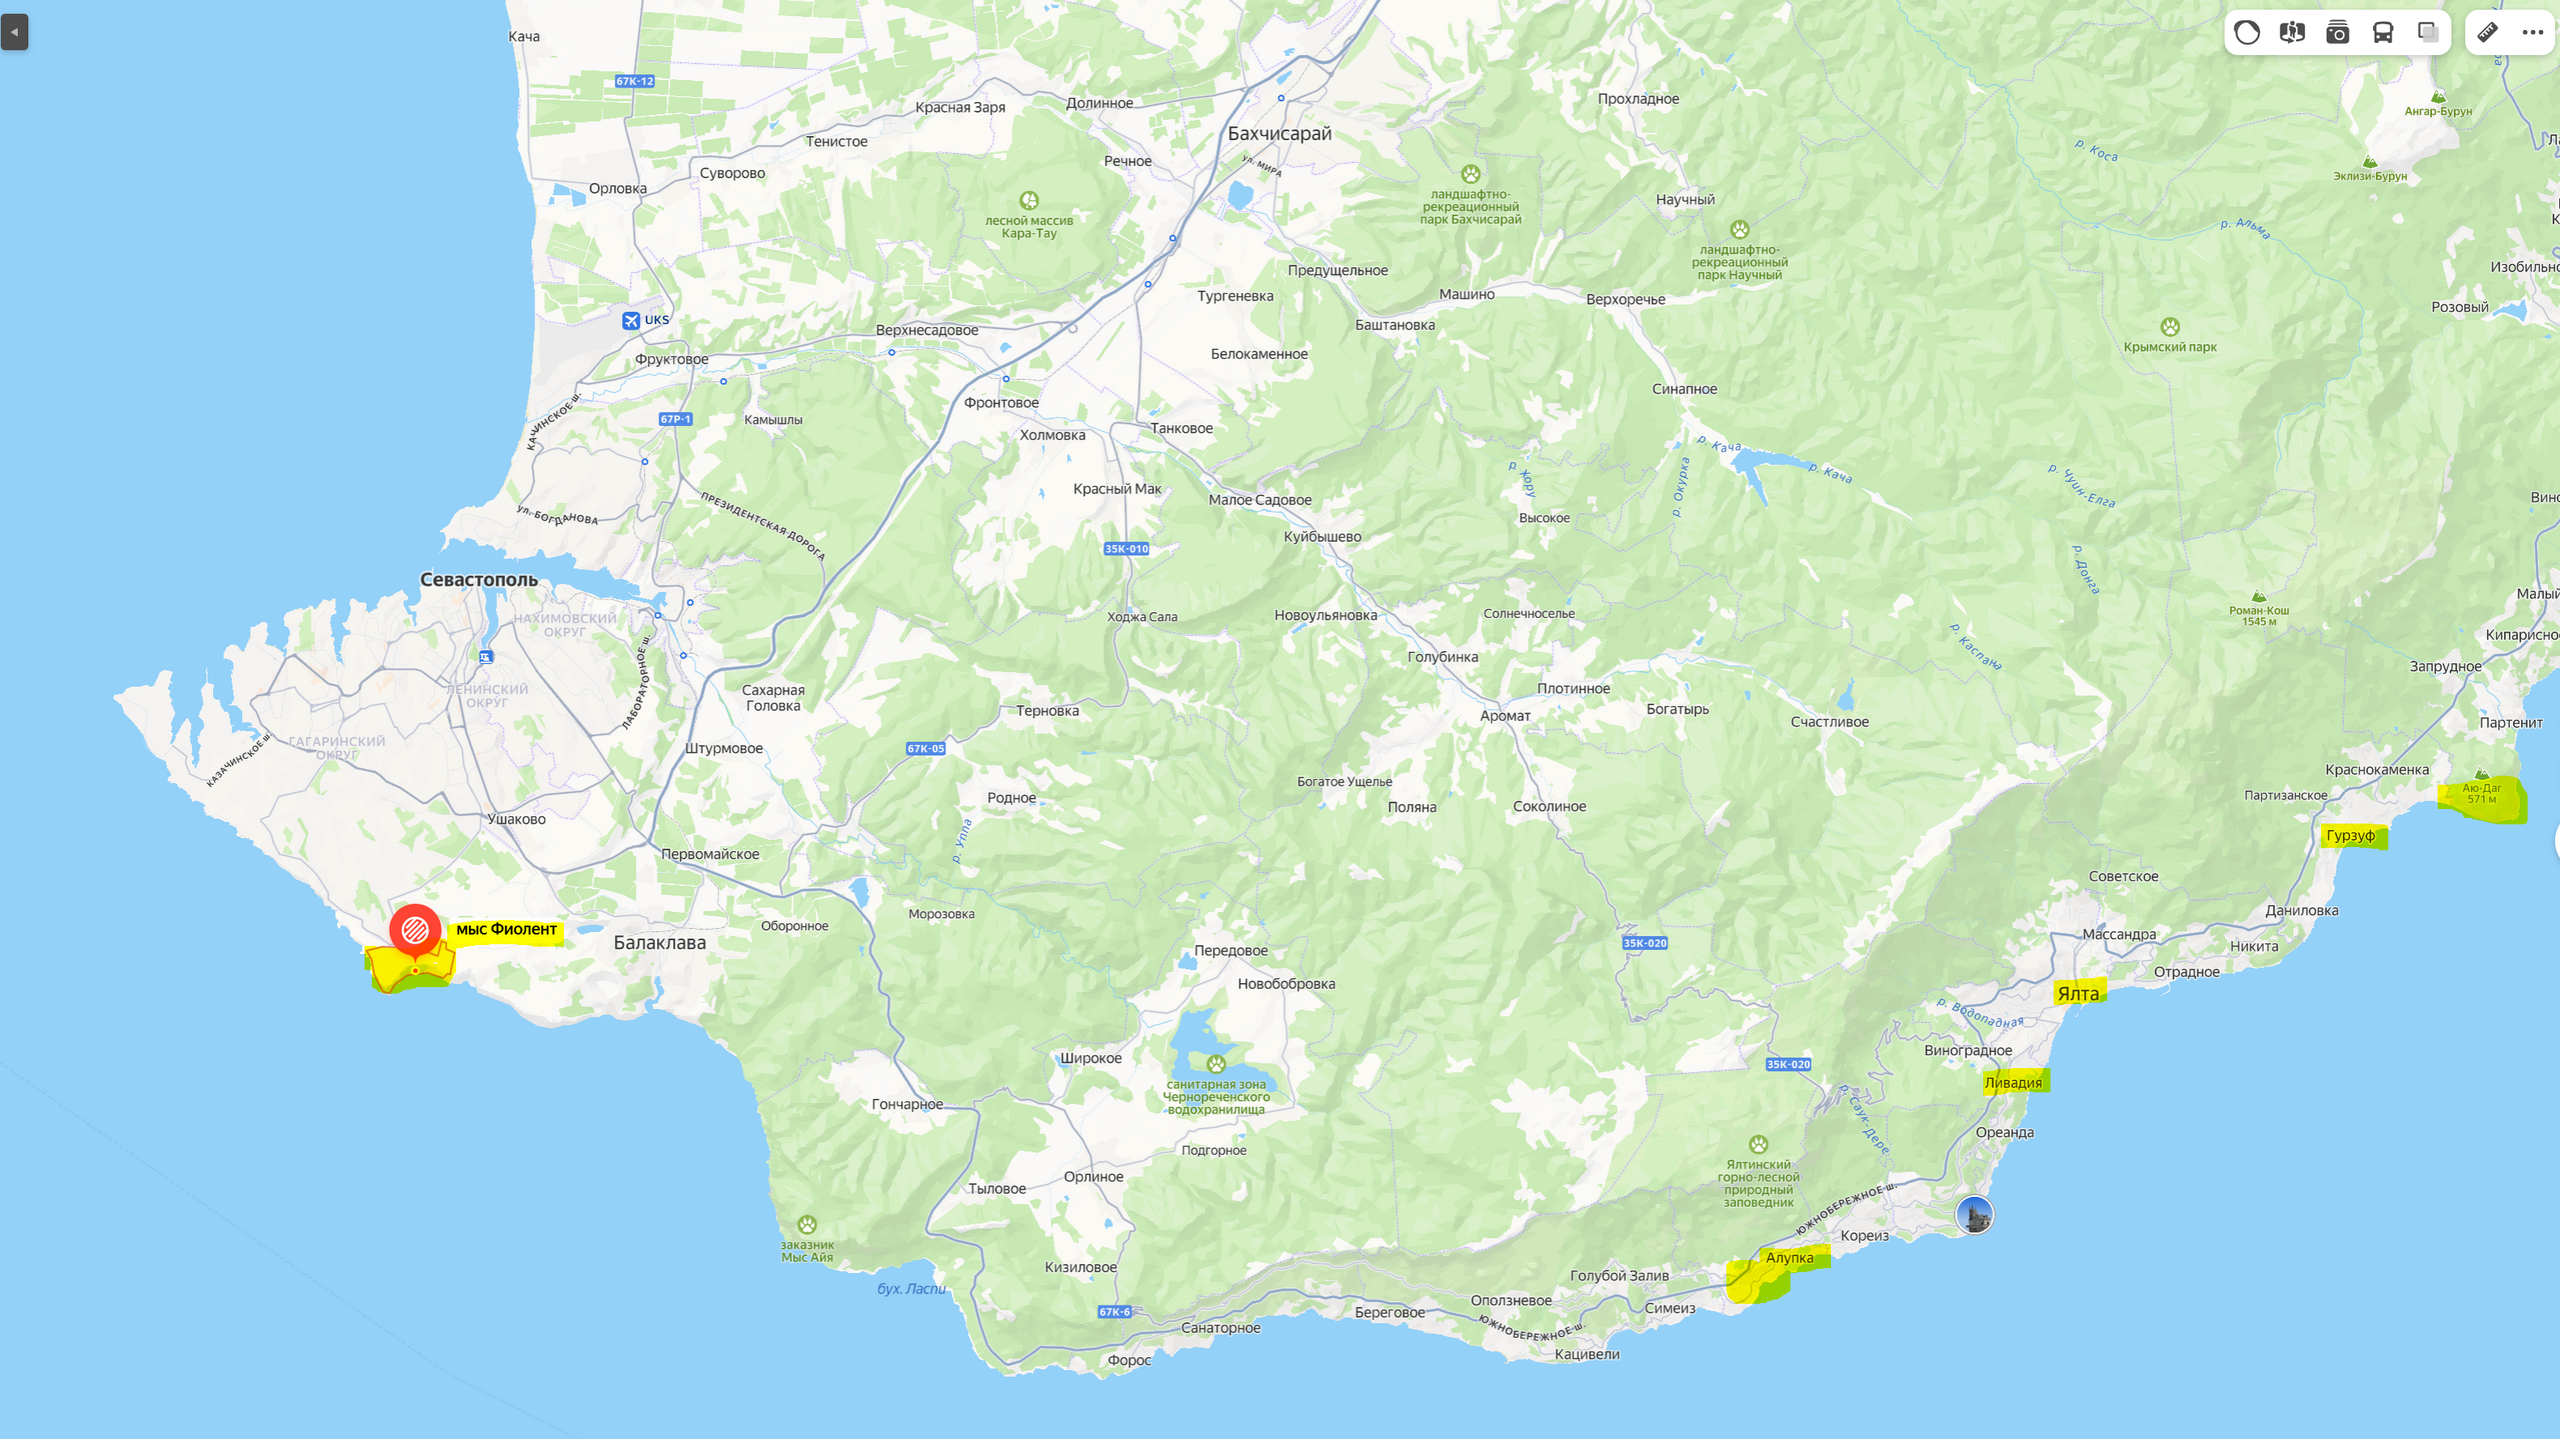
Task: Click the Крымский парк paw icon
Action: click(2170, 327)
